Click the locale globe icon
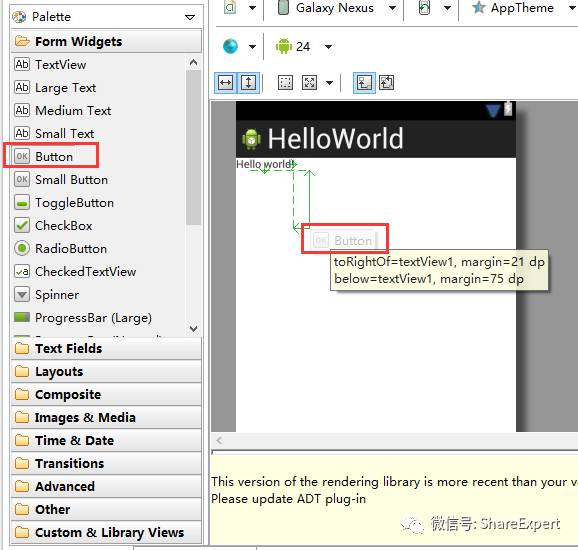 coord(231,46)
